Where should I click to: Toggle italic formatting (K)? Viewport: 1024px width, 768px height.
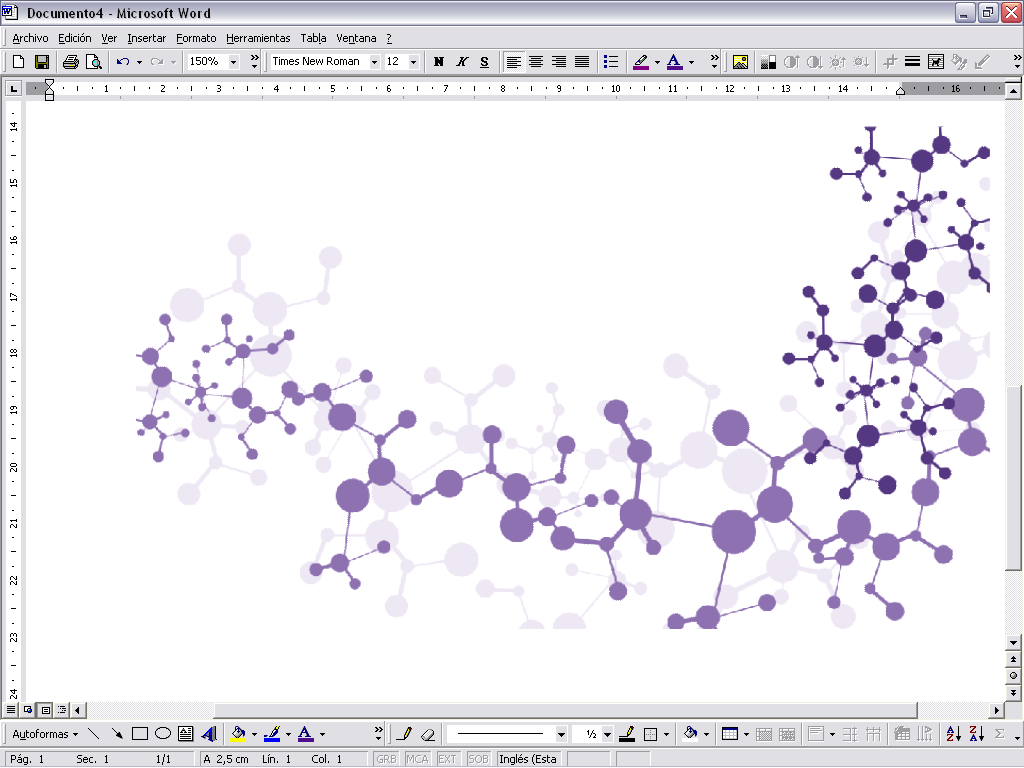[462, 62]
